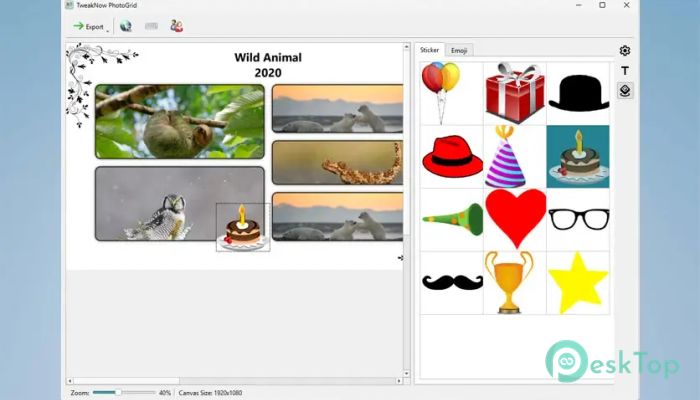Image resolution: width=700 pixels, height=400 pixels.
Task: Pick the balloons sticker
Action: click(x=451, y=94)
